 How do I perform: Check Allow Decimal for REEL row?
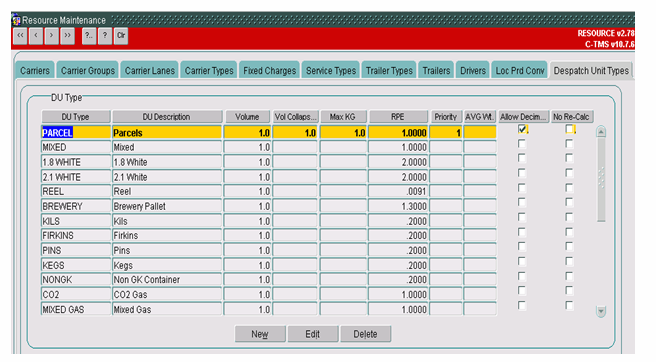522,187
